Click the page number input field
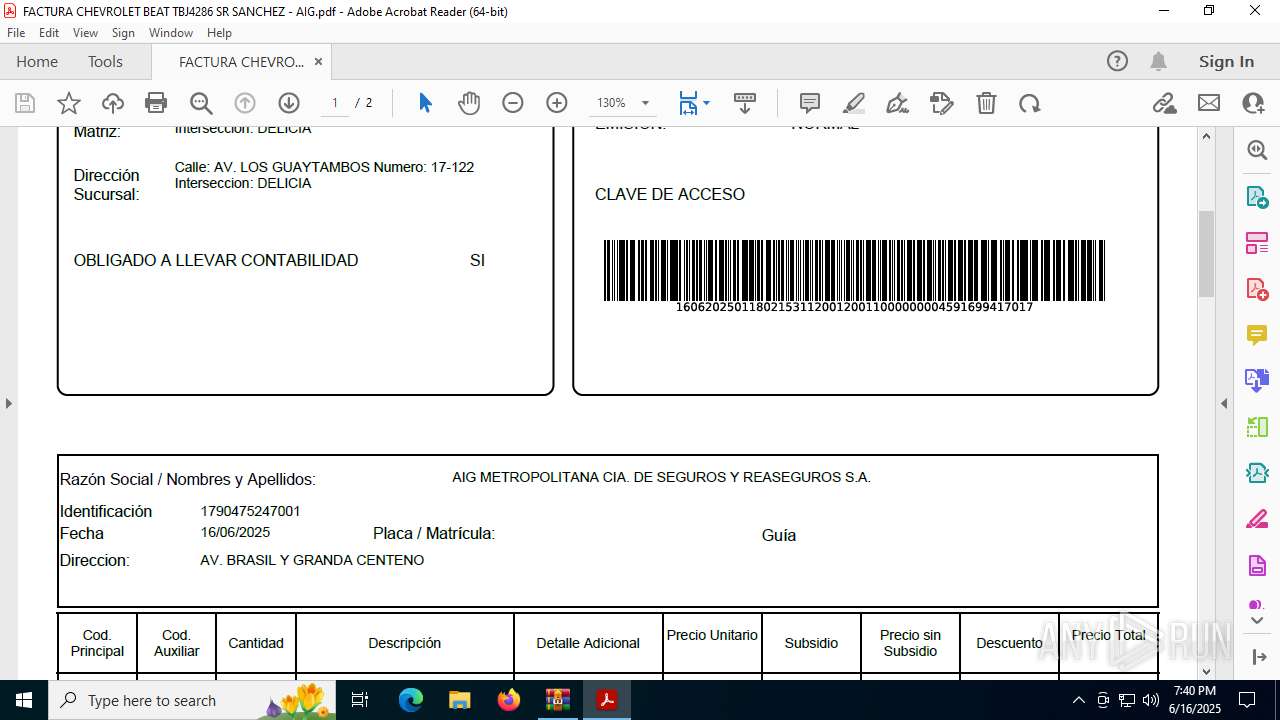 coord(335,103)
